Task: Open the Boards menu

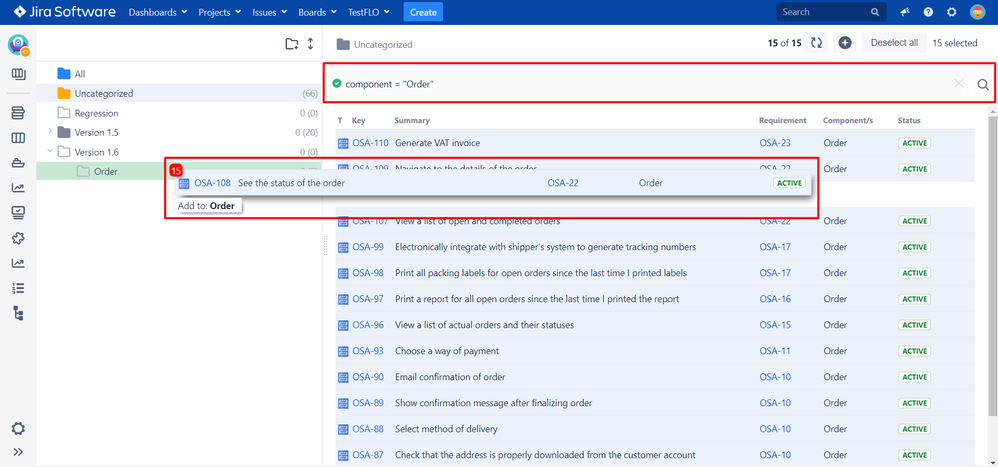Action: pyautogui.click(x=318, y=12)
